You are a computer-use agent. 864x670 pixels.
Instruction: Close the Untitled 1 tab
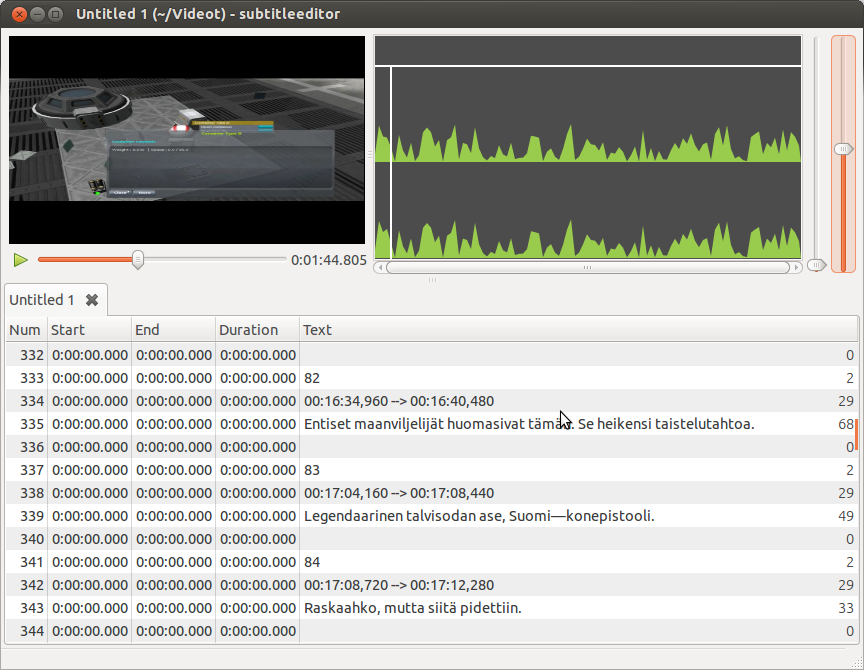[92, 300]
